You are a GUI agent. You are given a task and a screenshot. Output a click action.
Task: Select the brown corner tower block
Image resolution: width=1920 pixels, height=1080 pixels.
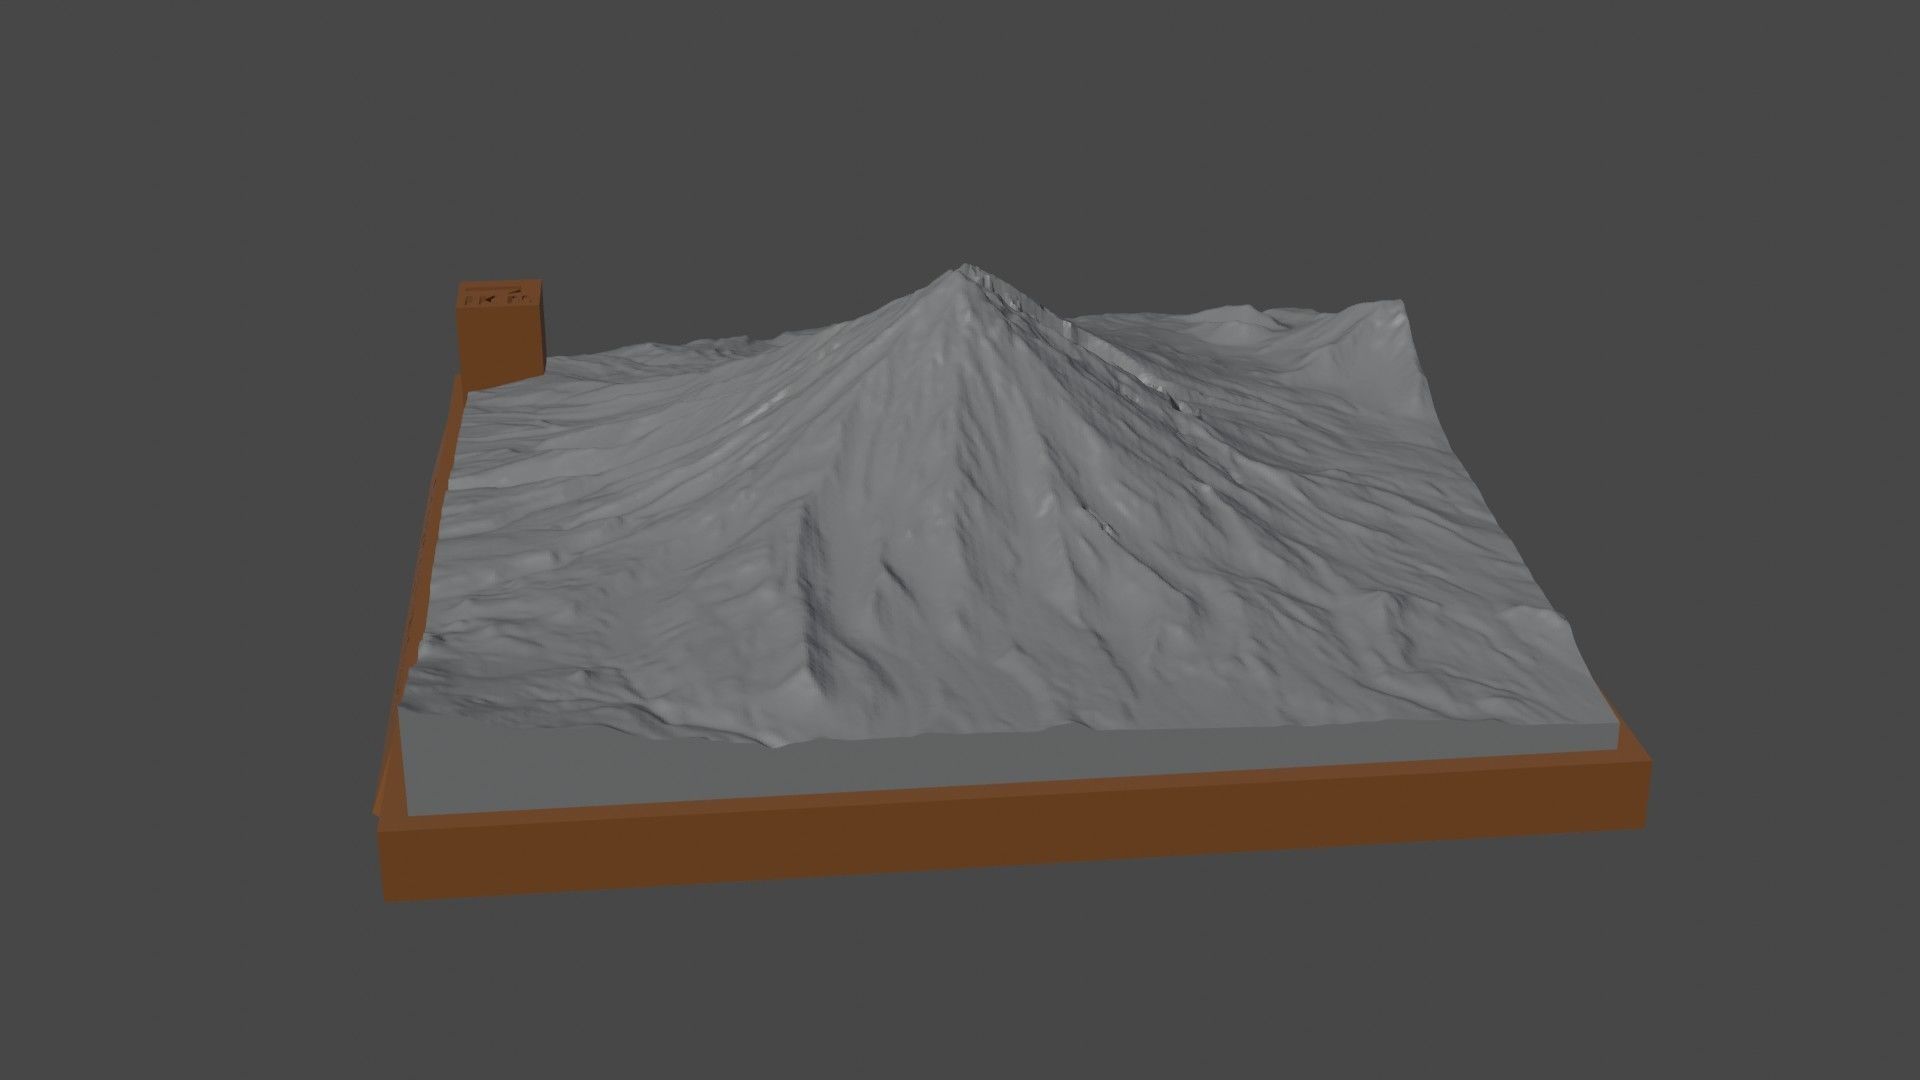pos(501,345)
